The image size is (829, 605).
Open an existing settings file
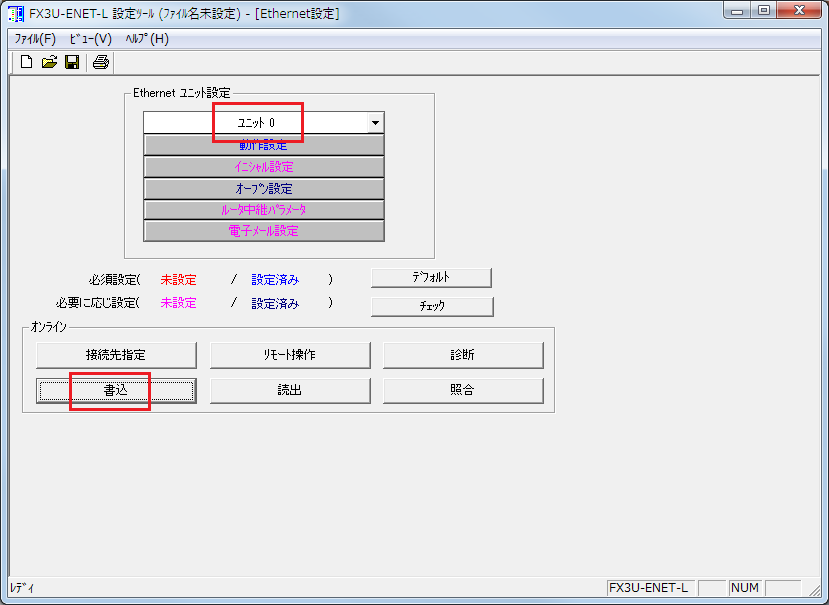click(x=48, y=61)
